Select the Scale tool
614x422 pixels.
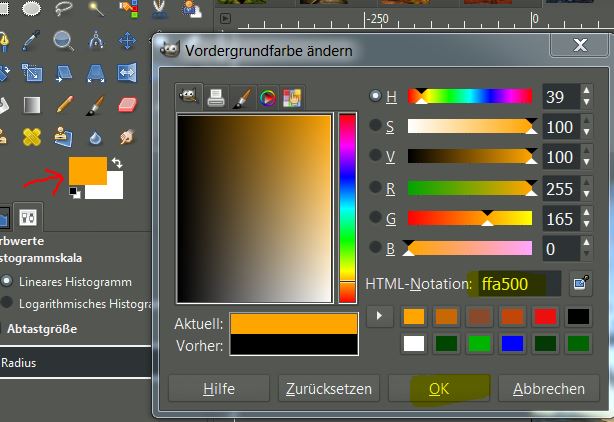[31, 73]
